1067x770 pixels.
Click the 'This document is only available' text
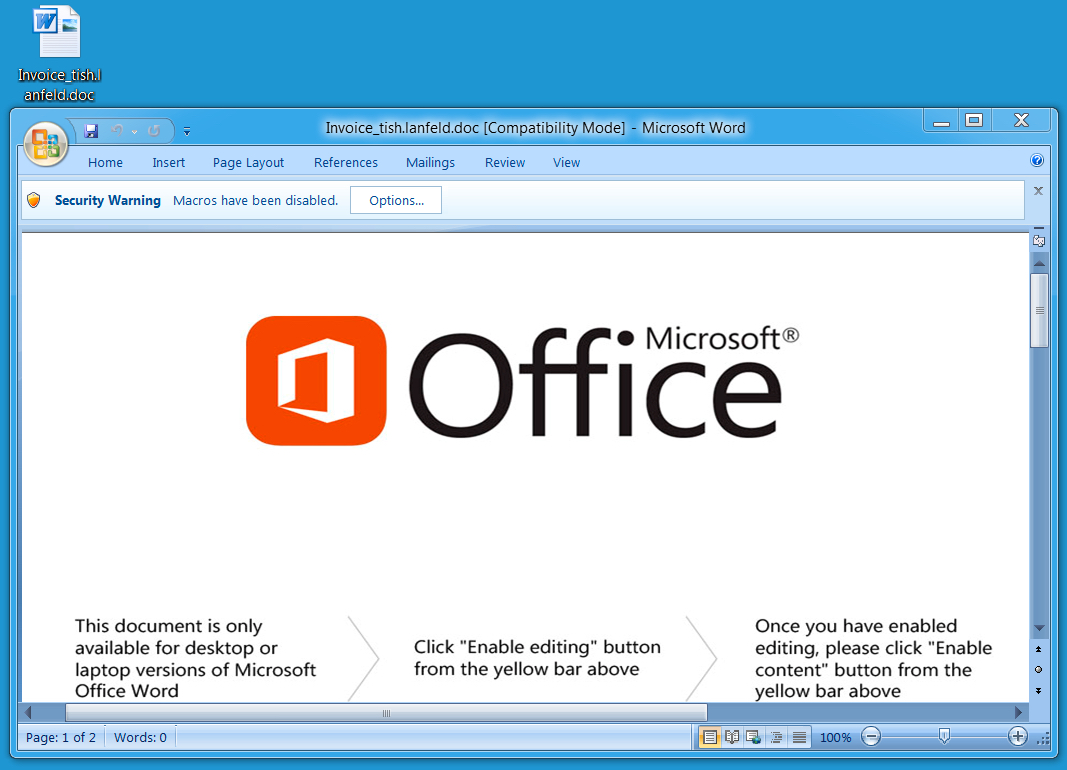pos(195,658)
